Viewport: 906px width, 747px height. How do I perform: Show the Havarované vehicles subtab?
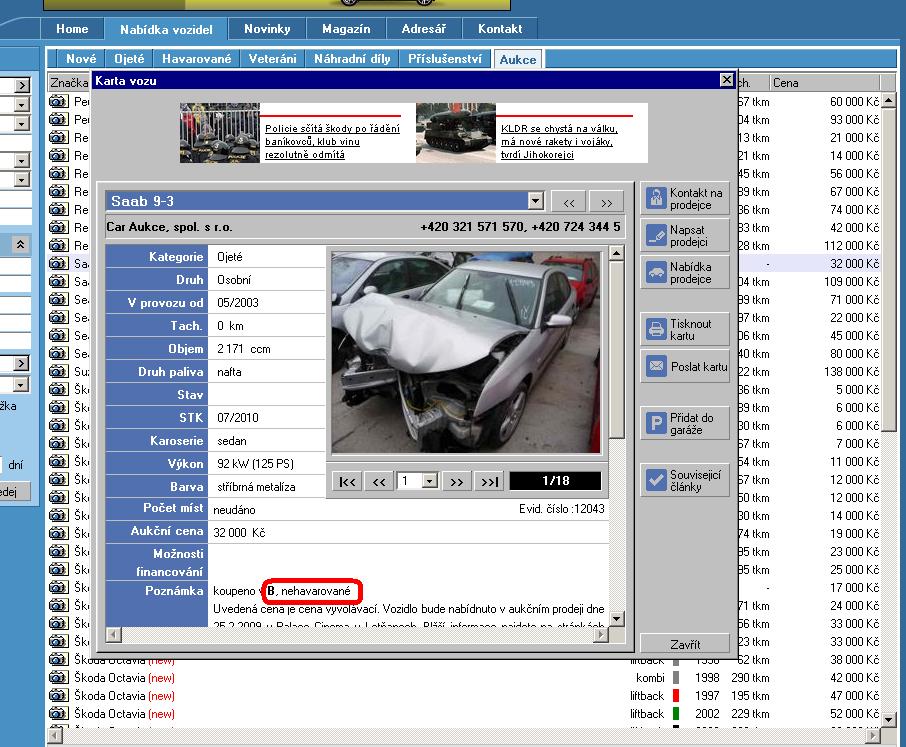pos(196,59)
